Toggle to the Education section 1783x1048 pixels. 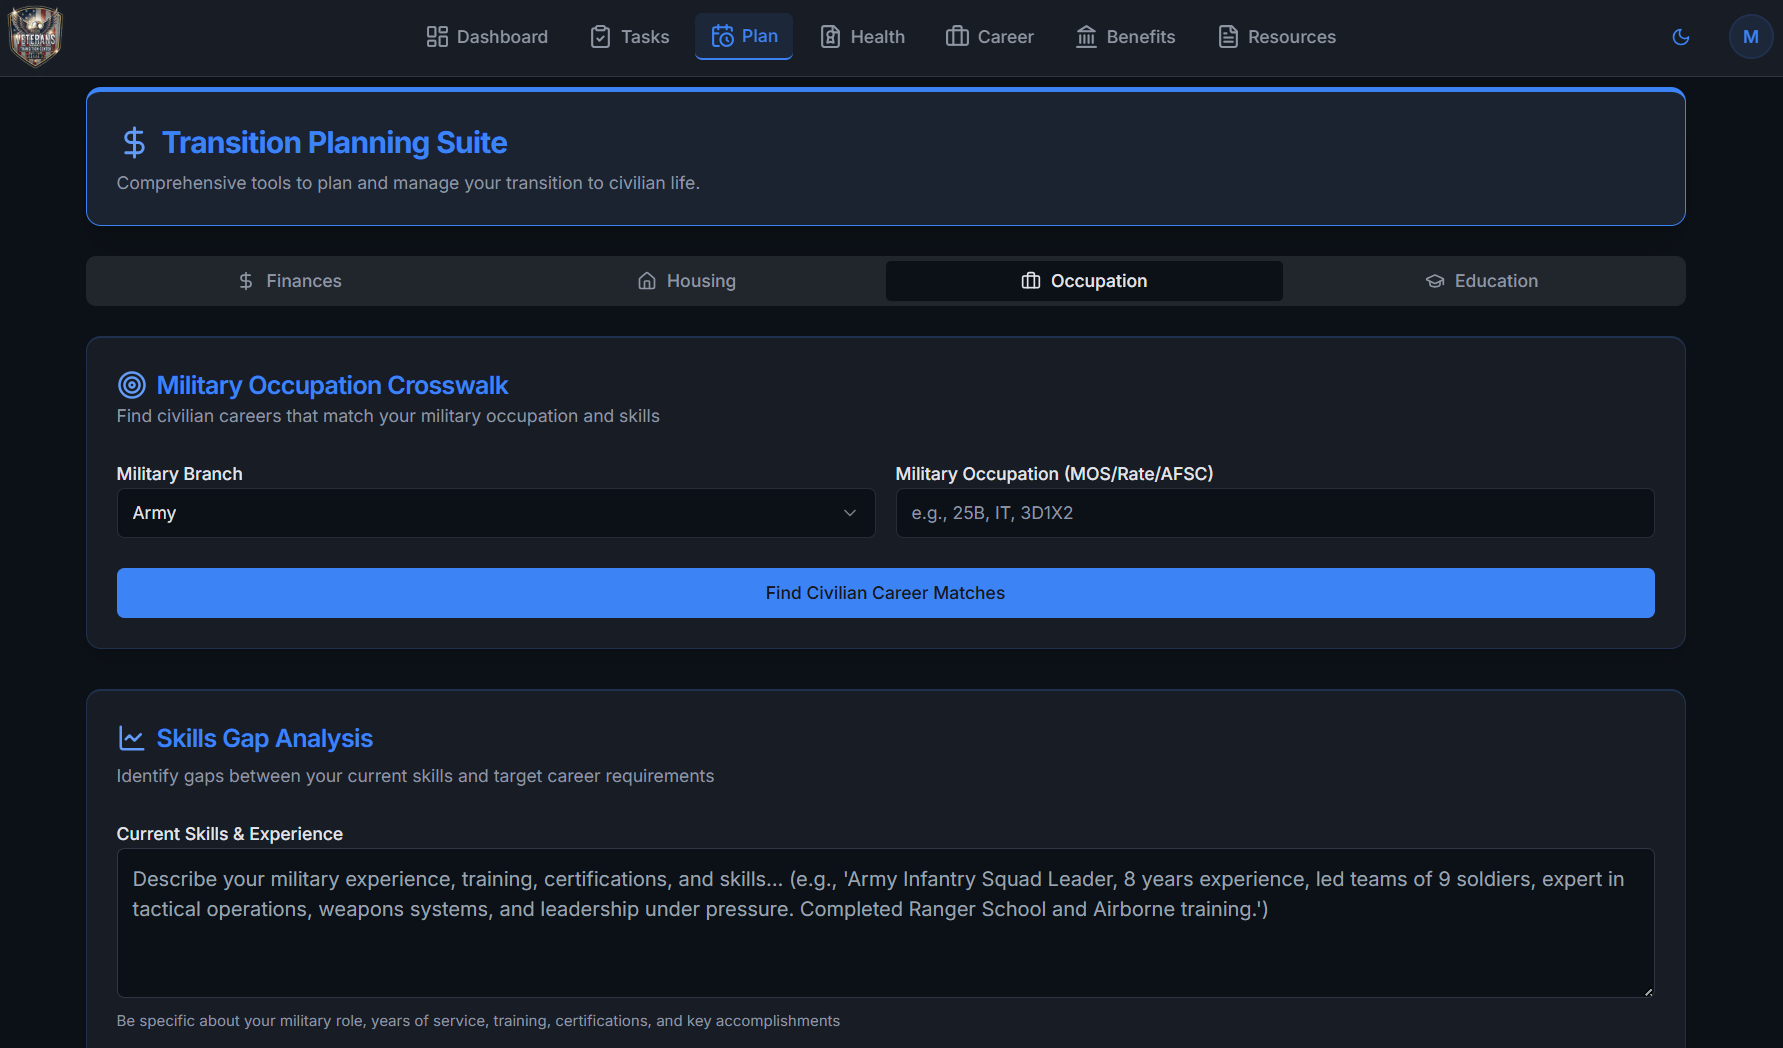tap(1482, 281)
